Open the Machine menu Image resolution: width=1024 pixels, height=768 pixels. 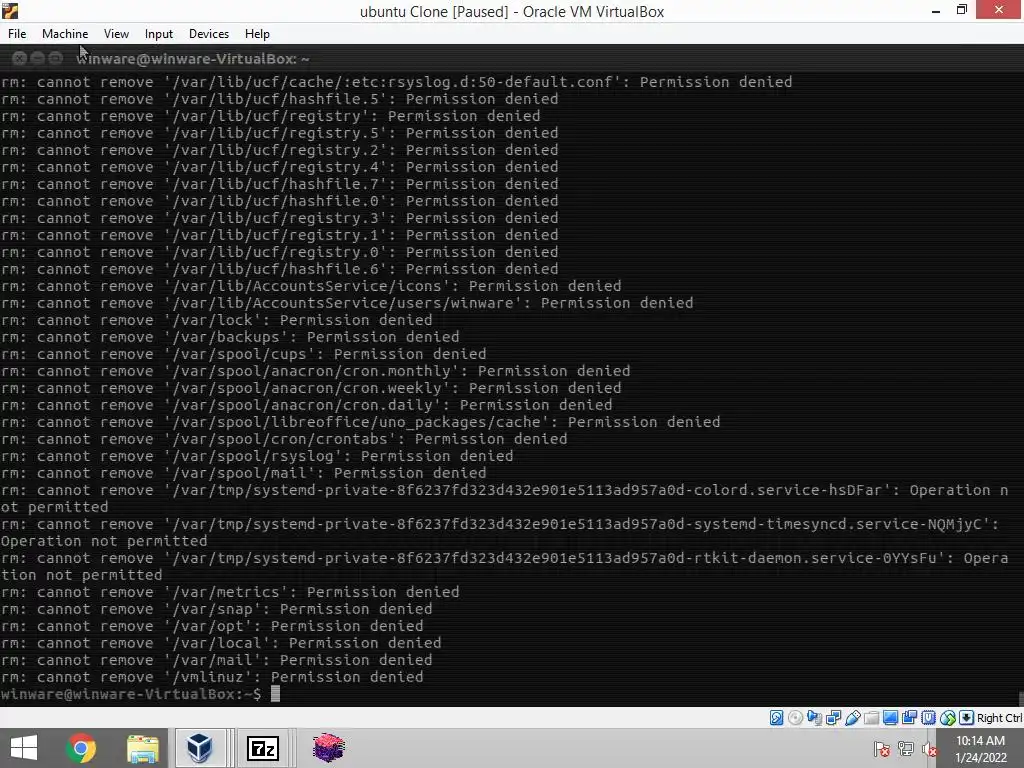(x=65, y=34)
